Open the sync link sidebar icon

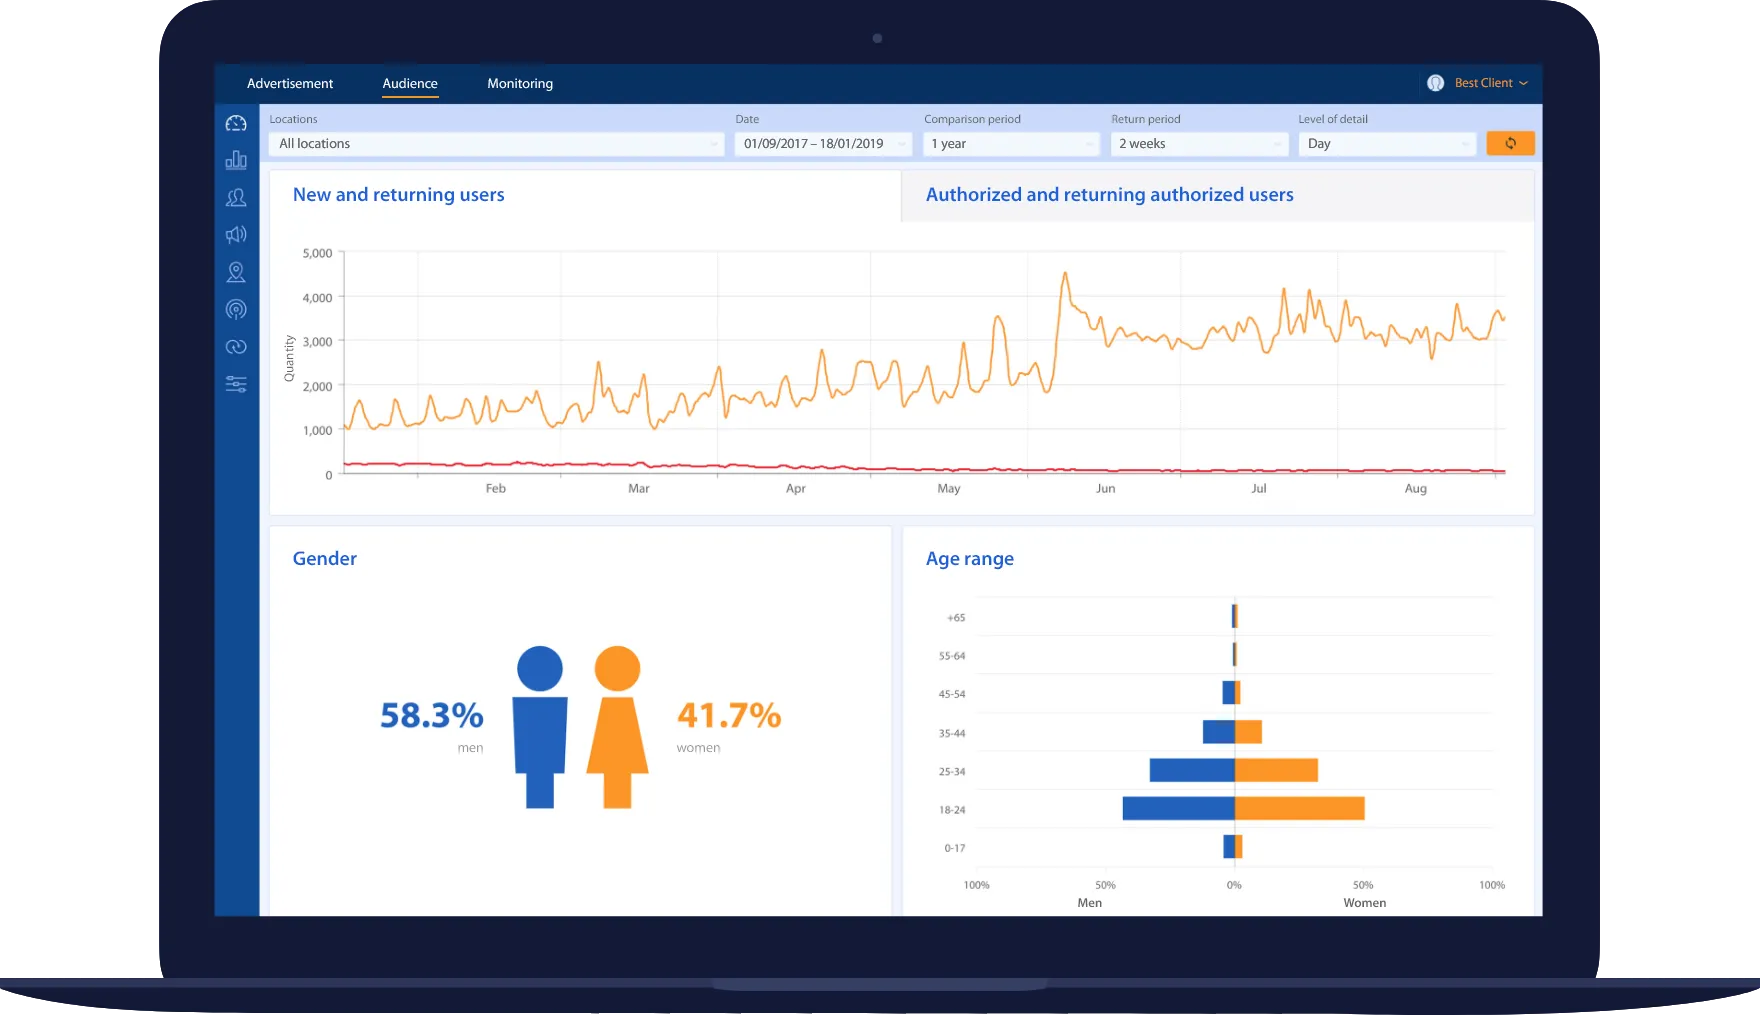236,347
